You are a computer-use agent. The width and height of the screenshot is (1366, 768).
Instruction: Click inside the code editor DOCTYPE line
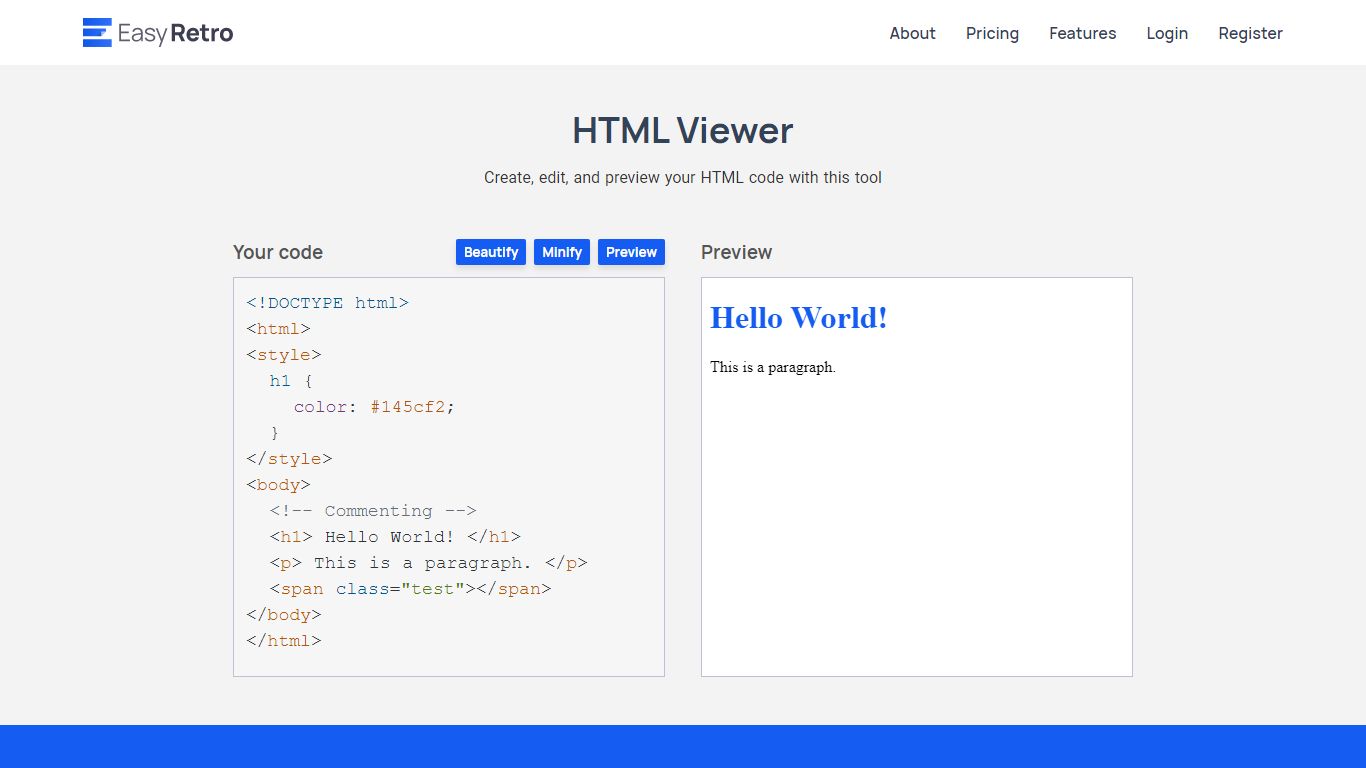click(328, 303)
